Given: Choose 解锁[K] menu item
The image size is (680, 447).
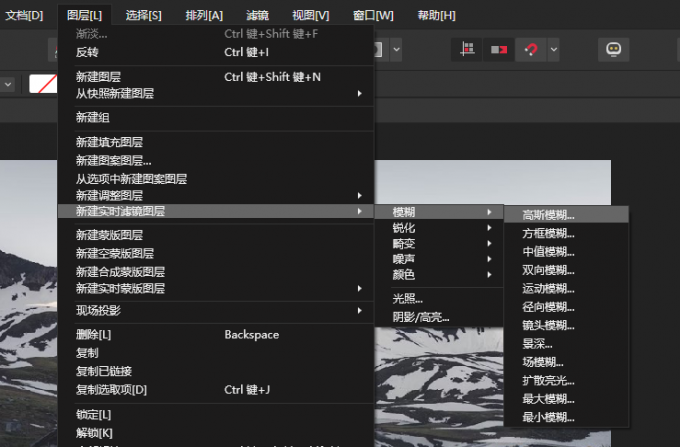Looking at the screenshot, I should (x=216, y=433).
